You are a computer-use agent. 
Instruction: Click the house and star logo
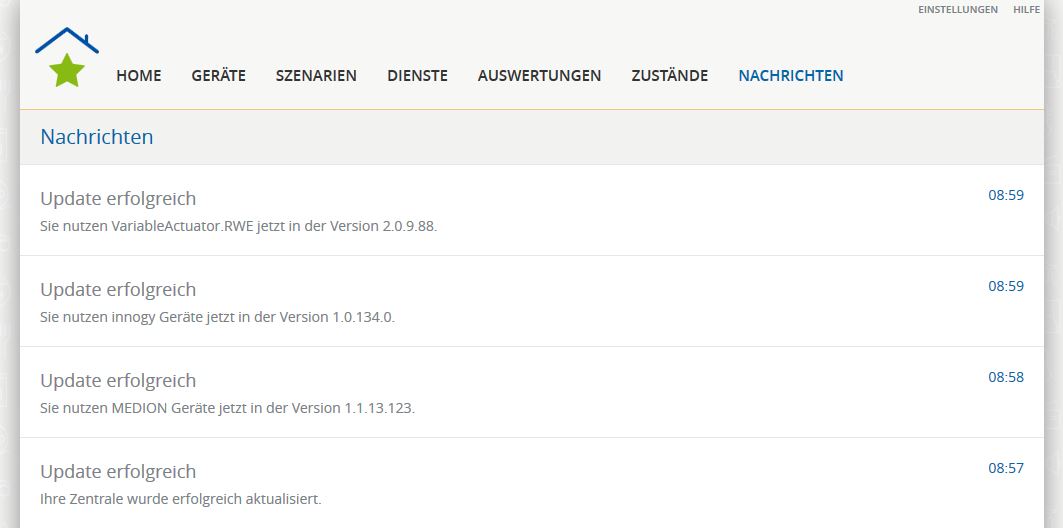(67, 58)
